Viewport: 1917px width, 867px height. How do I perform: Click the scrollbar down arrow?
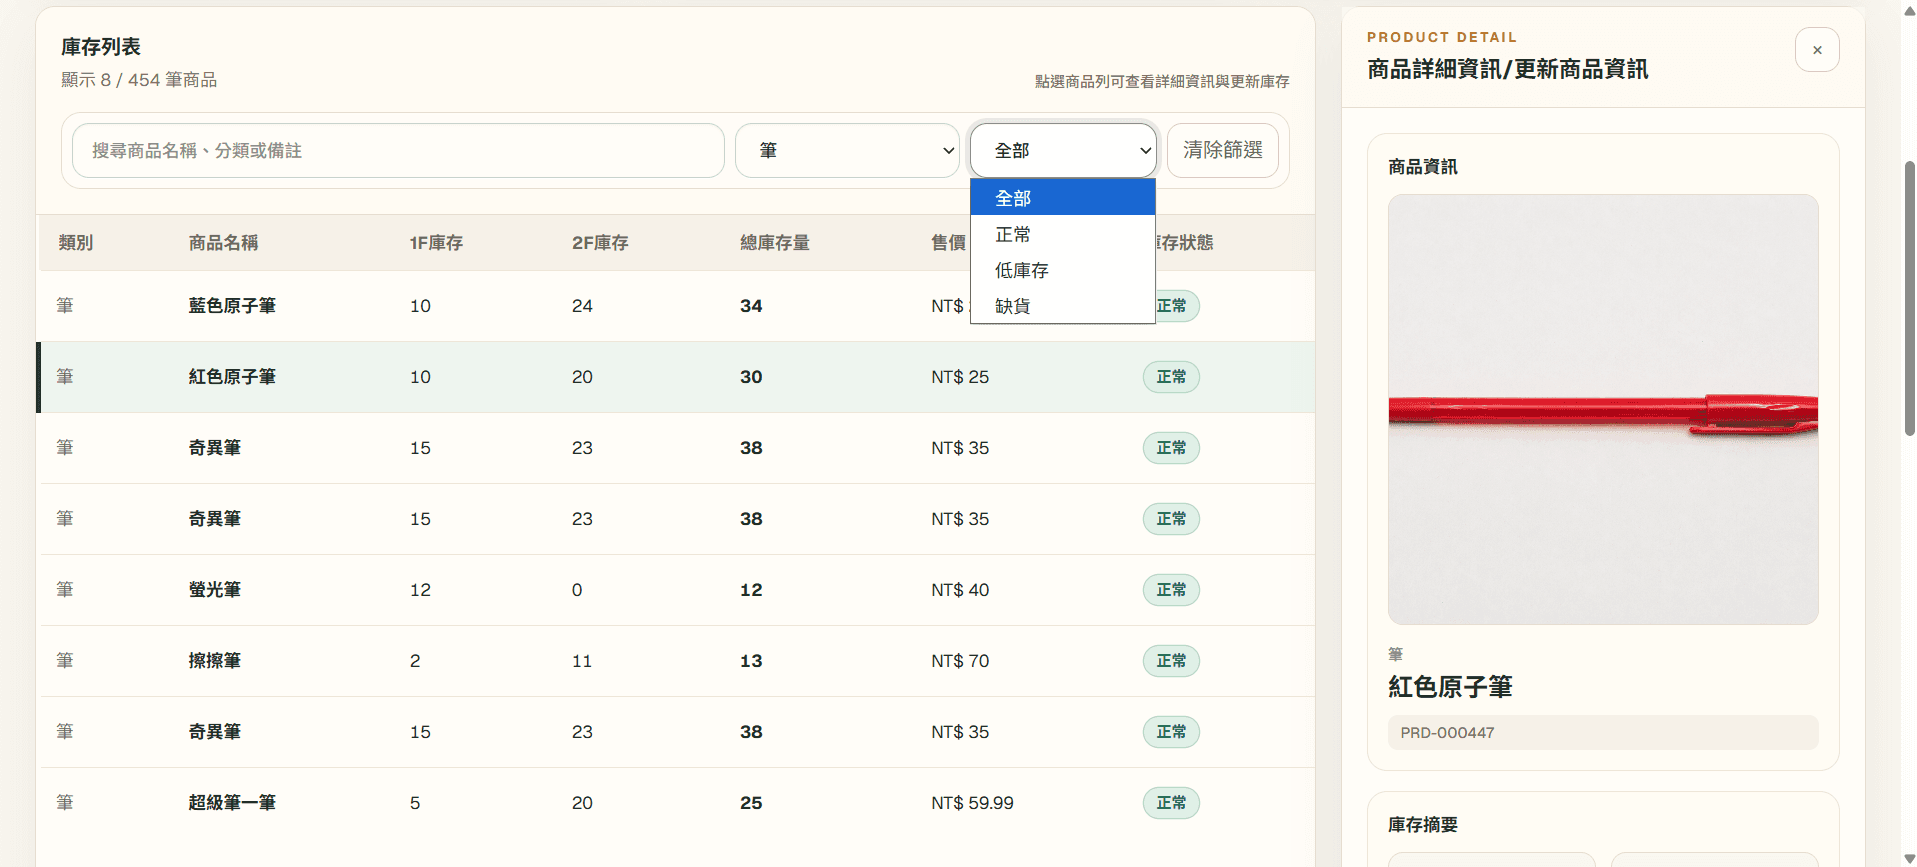(1909, 858)
